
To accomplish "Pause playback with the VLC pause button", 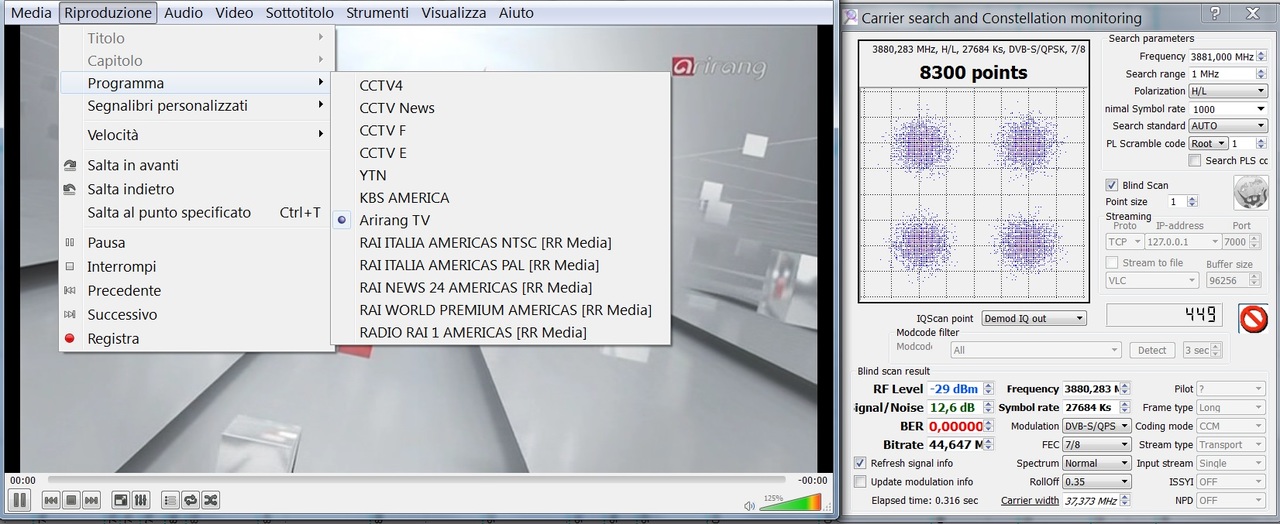I will 19,499.
